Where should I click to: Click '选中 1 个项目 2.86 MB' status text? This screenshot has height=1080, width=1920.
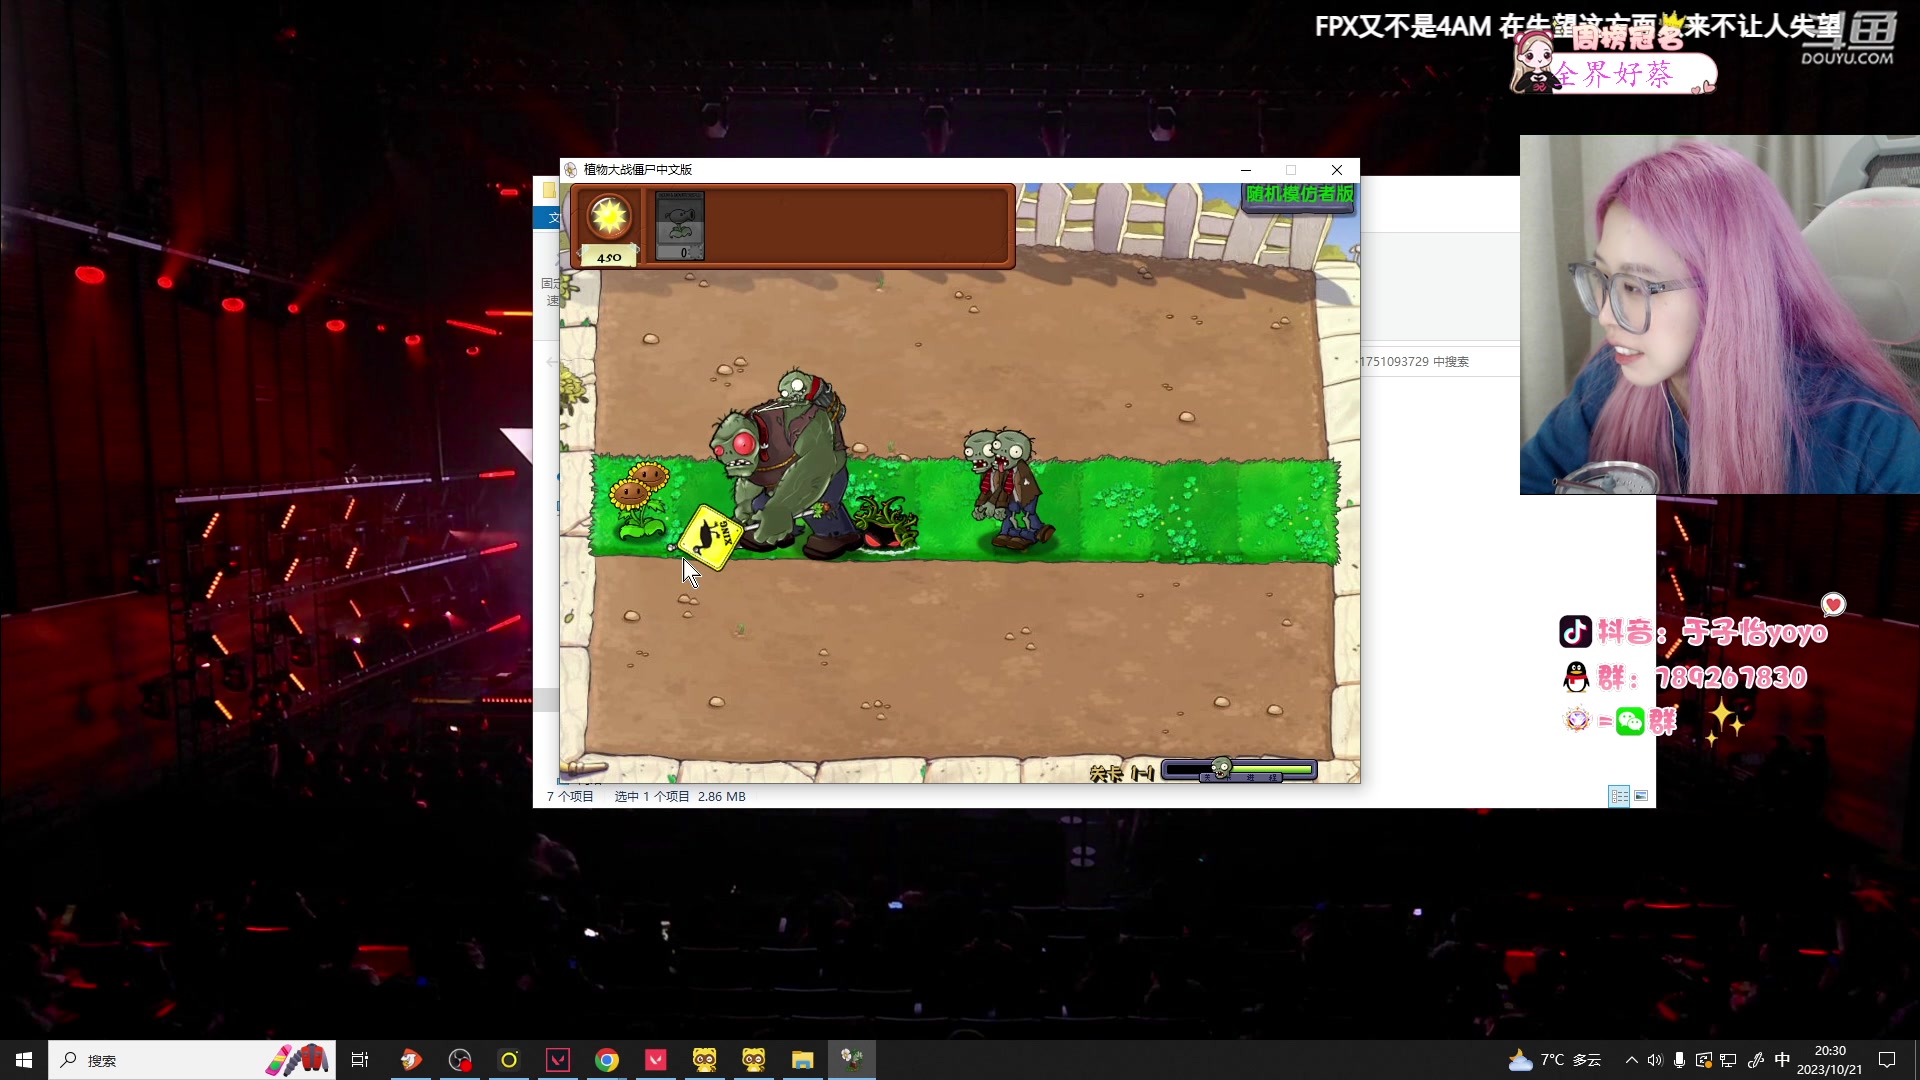(x=680, y=797)
